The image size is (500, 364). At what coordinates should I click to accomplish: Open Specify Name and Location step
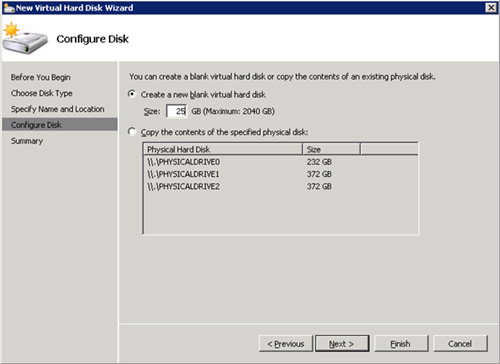click(58, 109)
